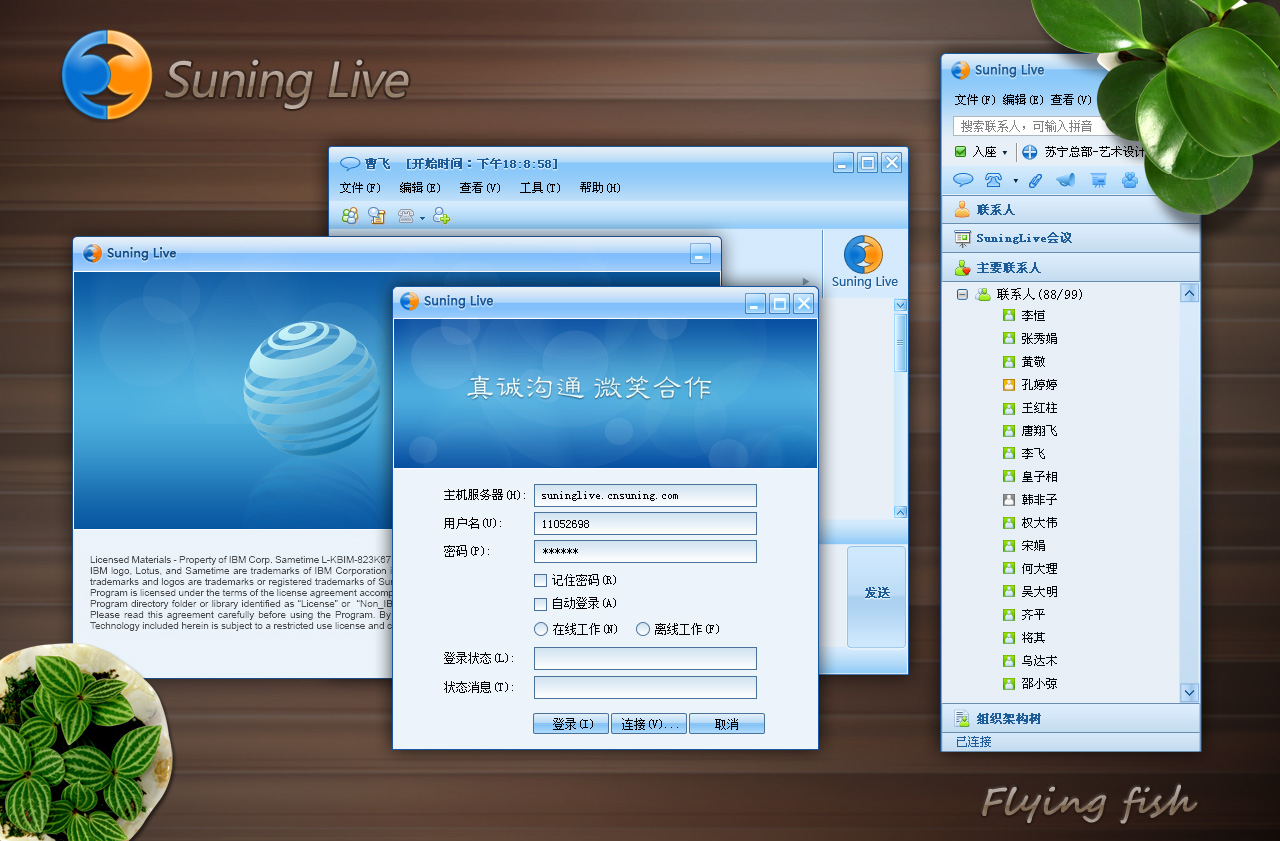The image size is (1280, 841).
Task: Click the telephone call icon in contact list window
Action: tap(993, 180)
